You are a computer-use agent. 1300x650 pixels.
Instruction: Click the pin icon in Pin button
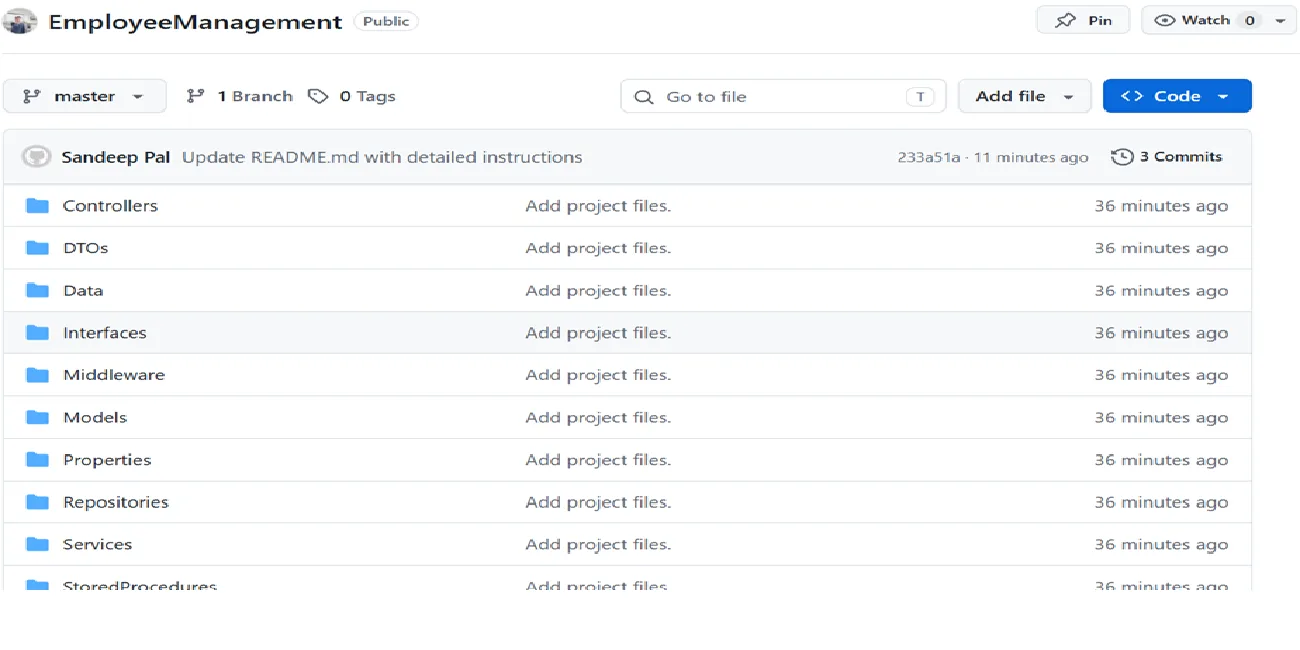1065,20
